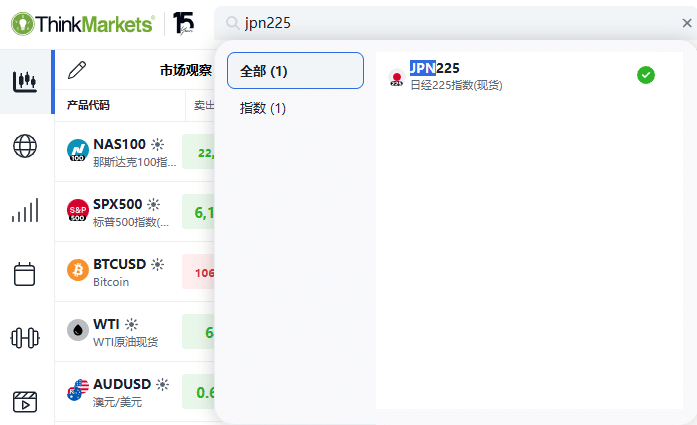Open the globe markets sidebar icon
Screen dimensions: 697x425
pos(25,146)
